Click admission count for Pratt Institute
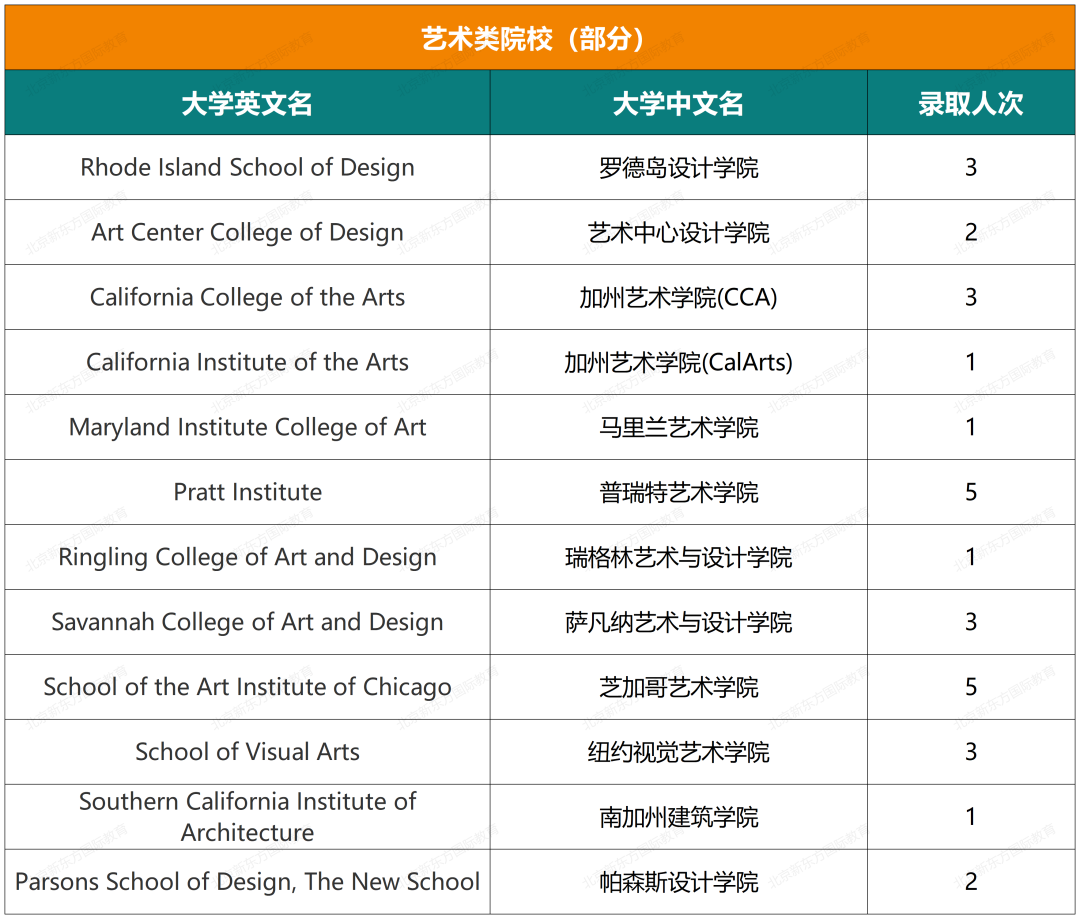 coord(970,492)
